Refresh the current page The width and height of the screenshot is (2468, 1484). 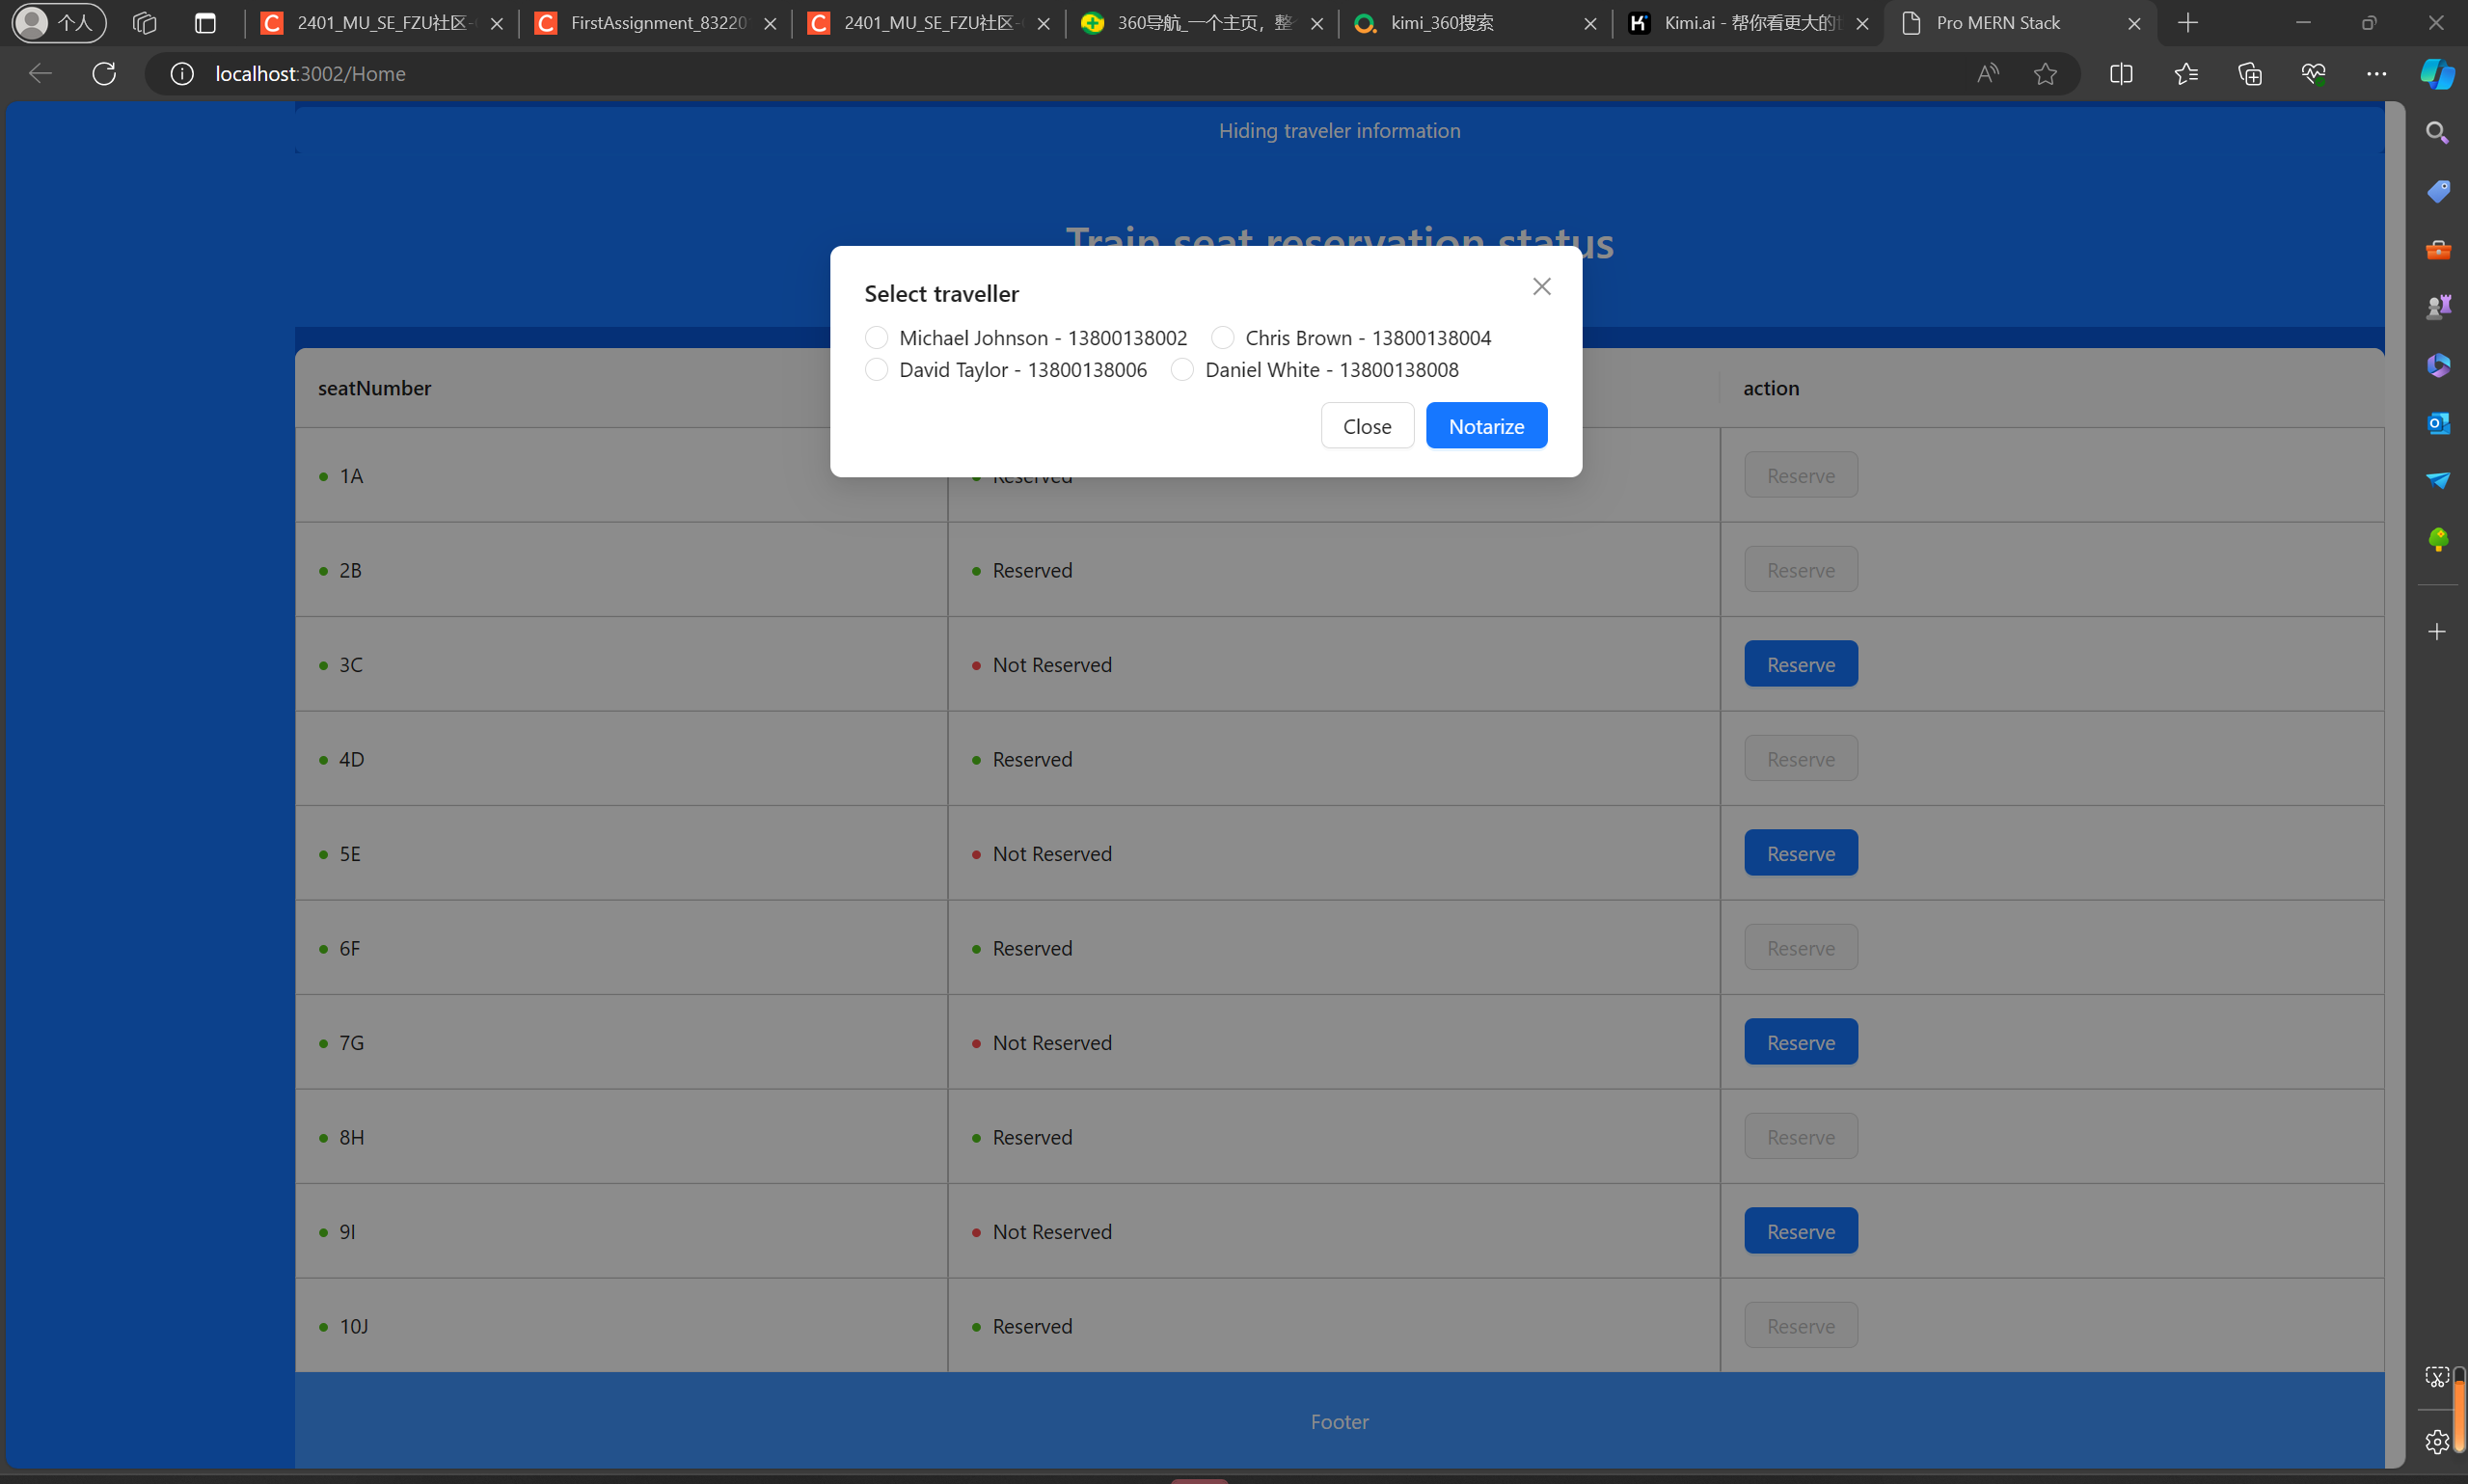(104, 74)
